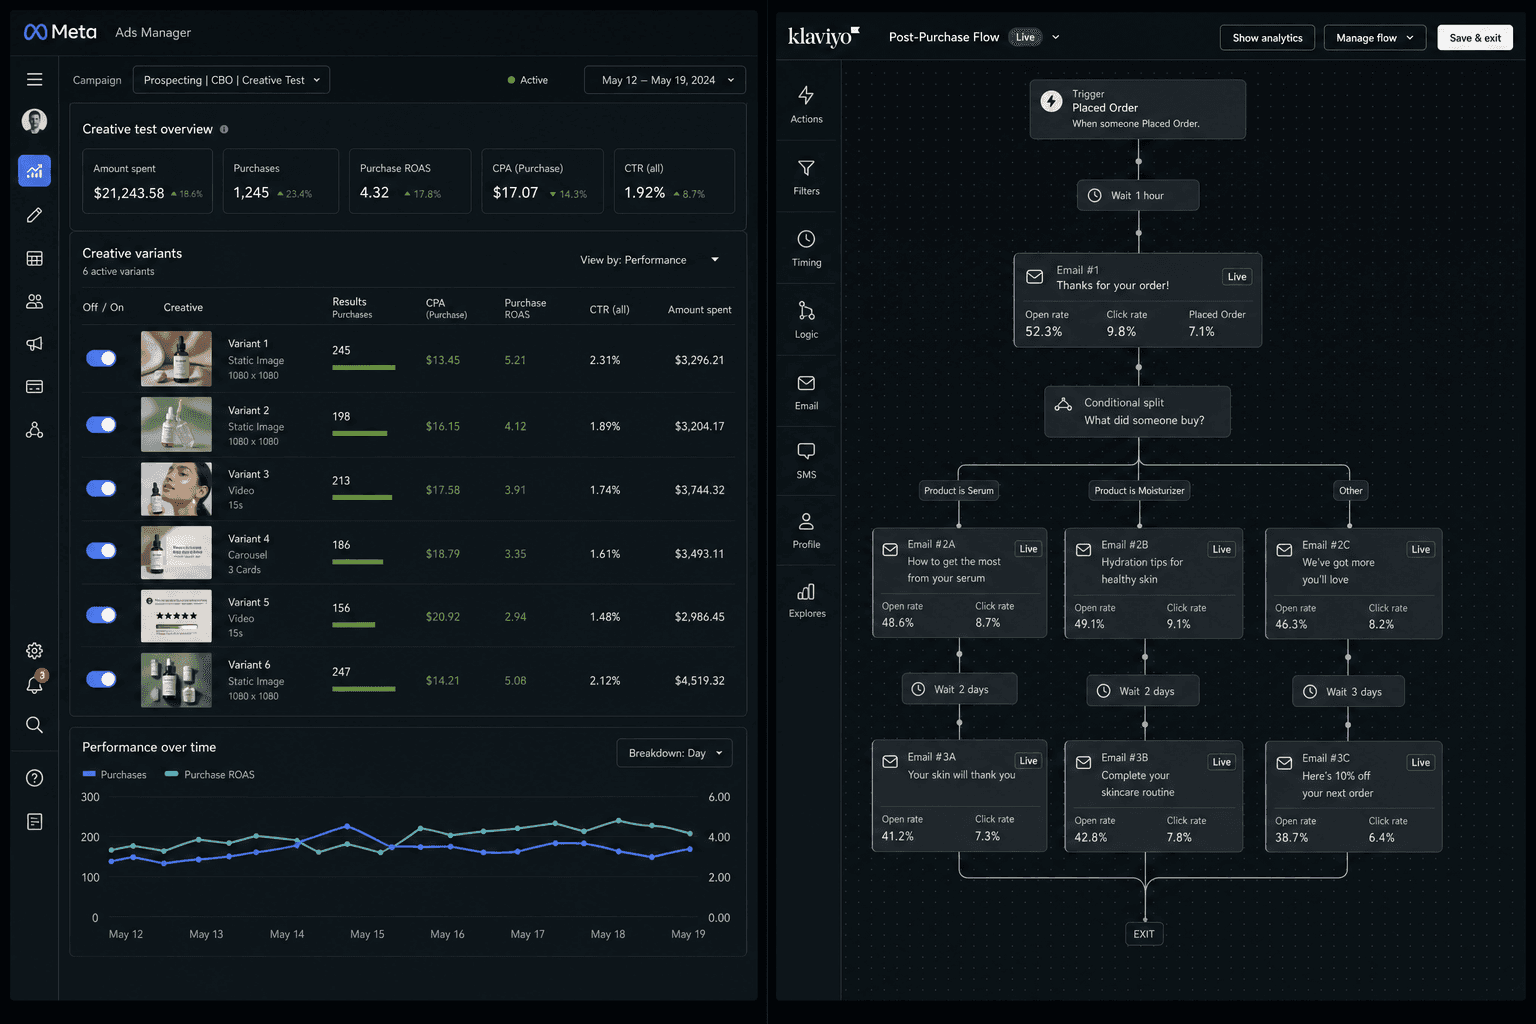Image resolution: width=1536 pixels, height=1024 pixels.
Task: Select the Klaviyo SMS chat component
Action: pos(806,460)
